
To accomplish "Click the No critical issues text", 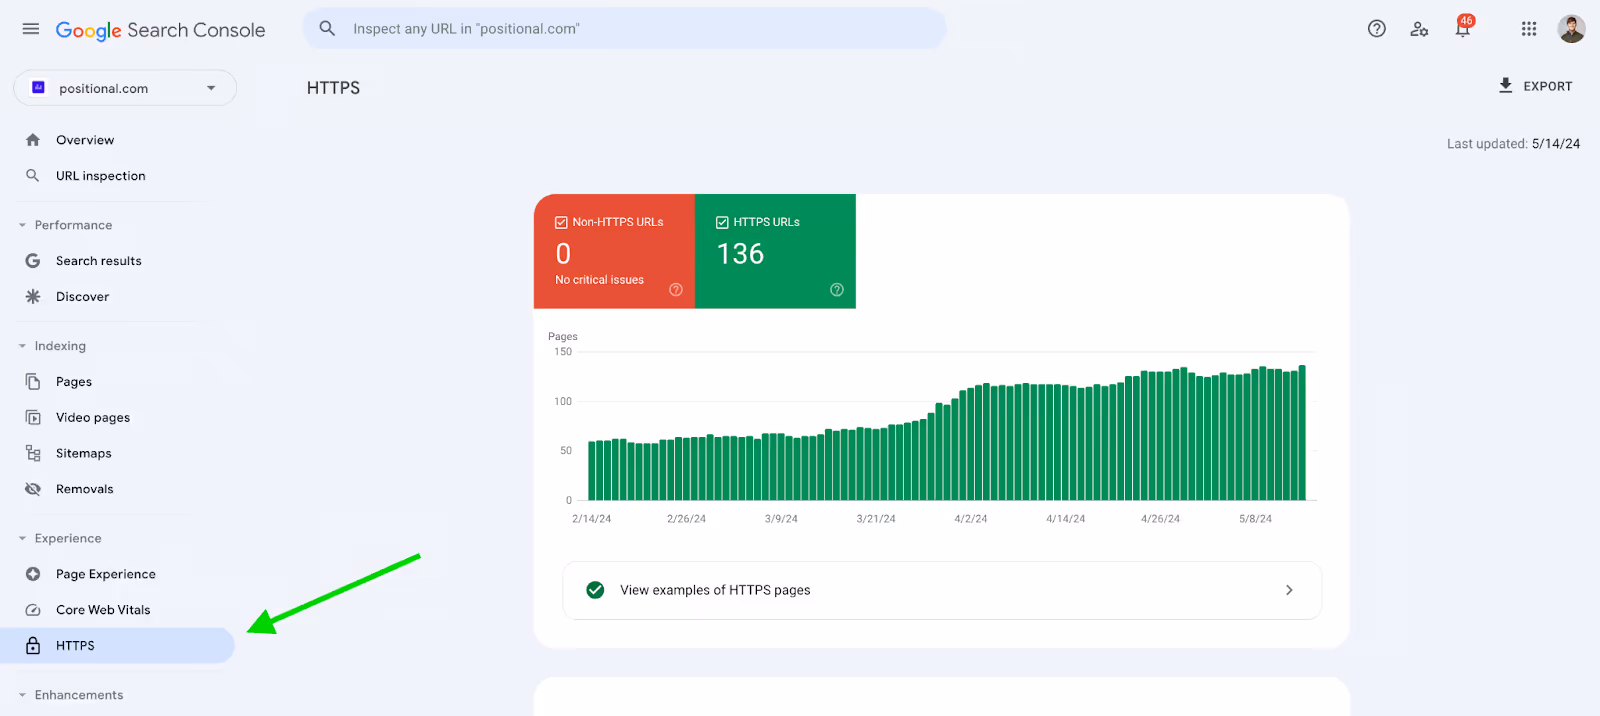I will click(599, 280).
